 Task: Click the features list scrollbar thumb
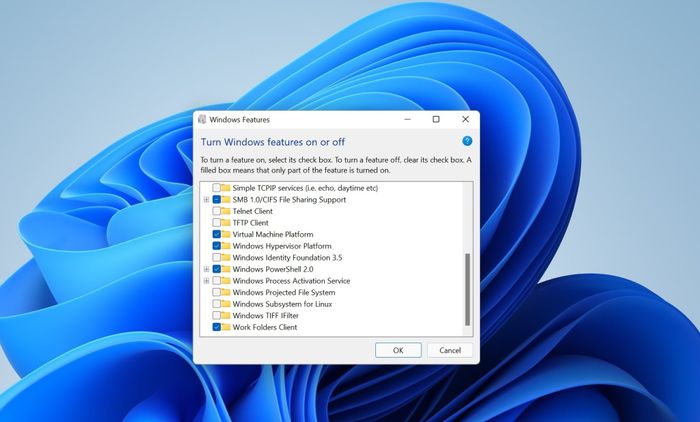click(x=467, y=289)
